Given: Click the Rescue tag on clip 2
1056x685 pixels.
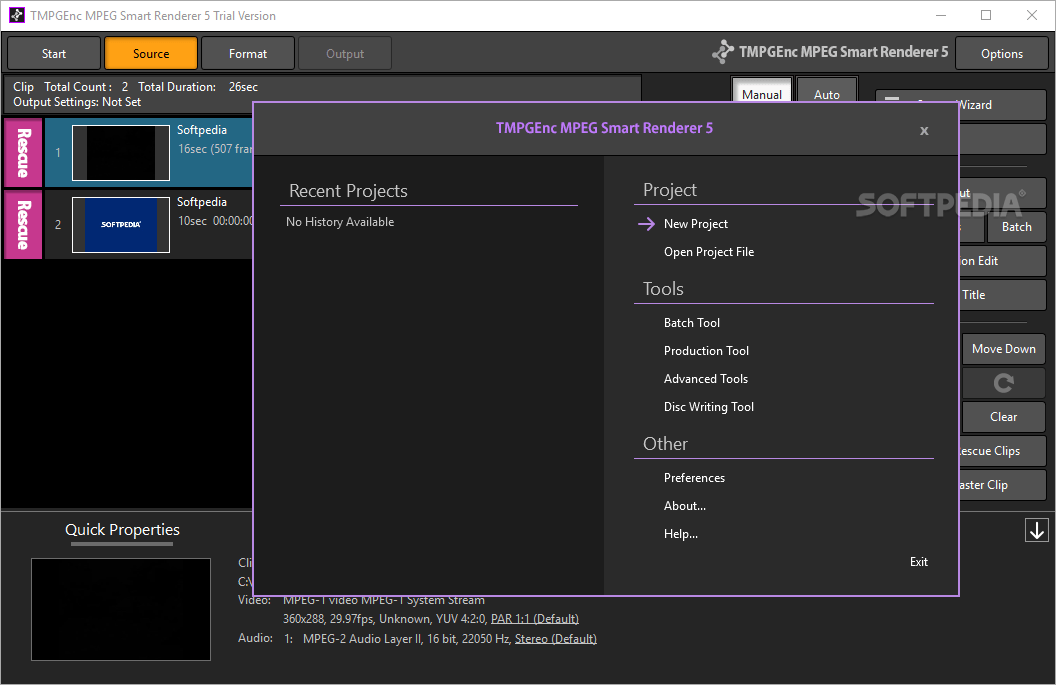Looking at the screenshot, I should [23, 224].
